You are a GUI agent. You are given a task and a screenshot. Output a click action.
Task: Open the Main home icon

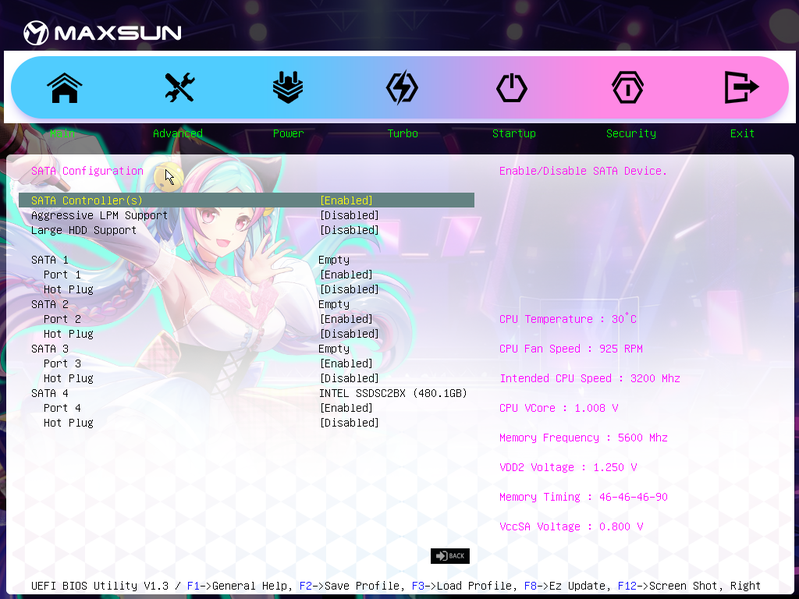click(64, 88)
